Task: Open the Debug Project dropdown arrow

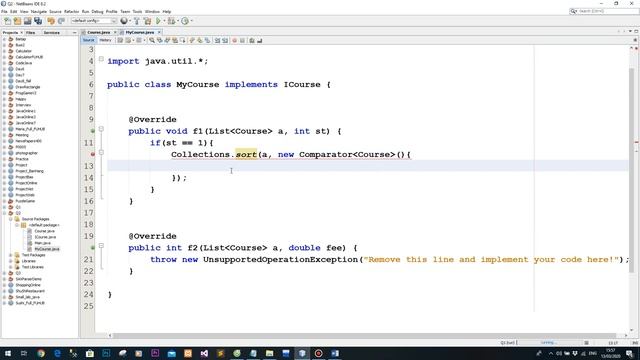Action: [178, 21]
